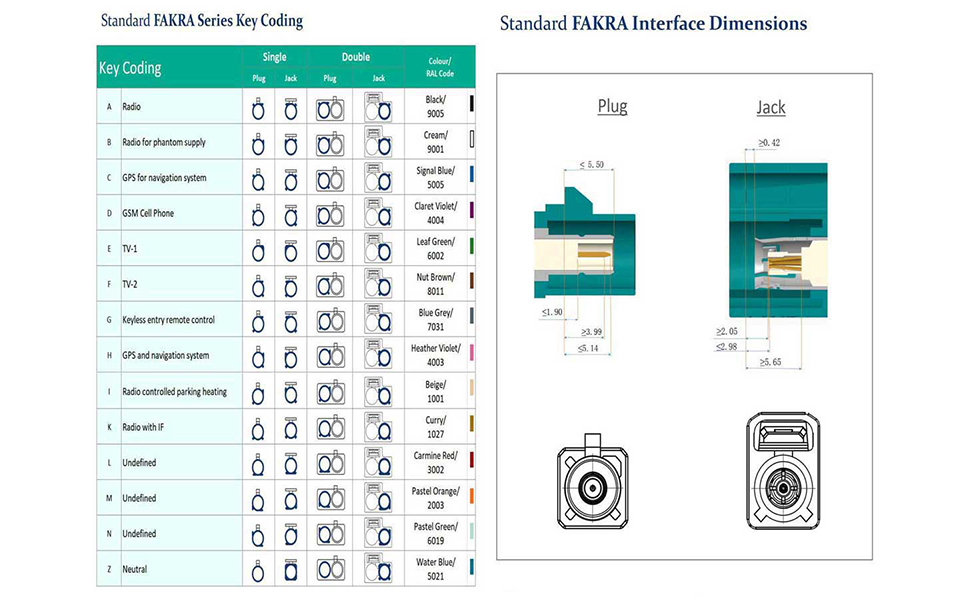Click single jack icon for Keyless entry remote control
970x600 pixels.
coord(291,322)
